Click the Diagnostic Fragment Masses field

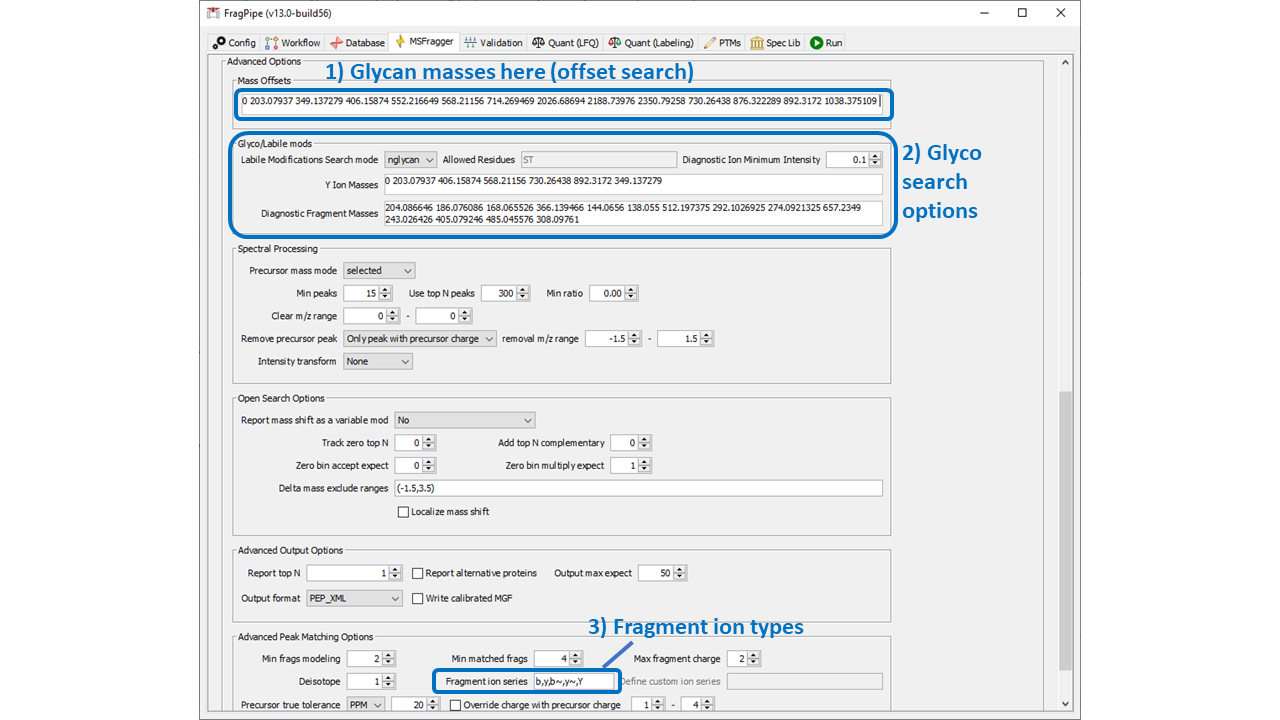point(633,213)
